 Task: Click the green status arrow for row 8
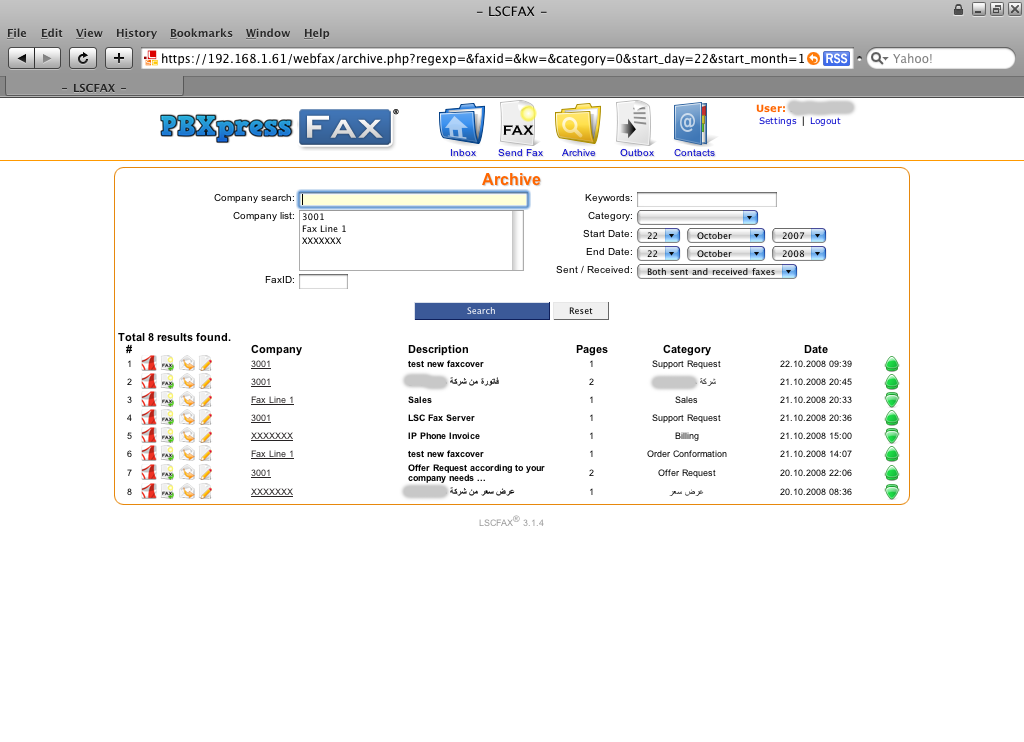point(892,492)
